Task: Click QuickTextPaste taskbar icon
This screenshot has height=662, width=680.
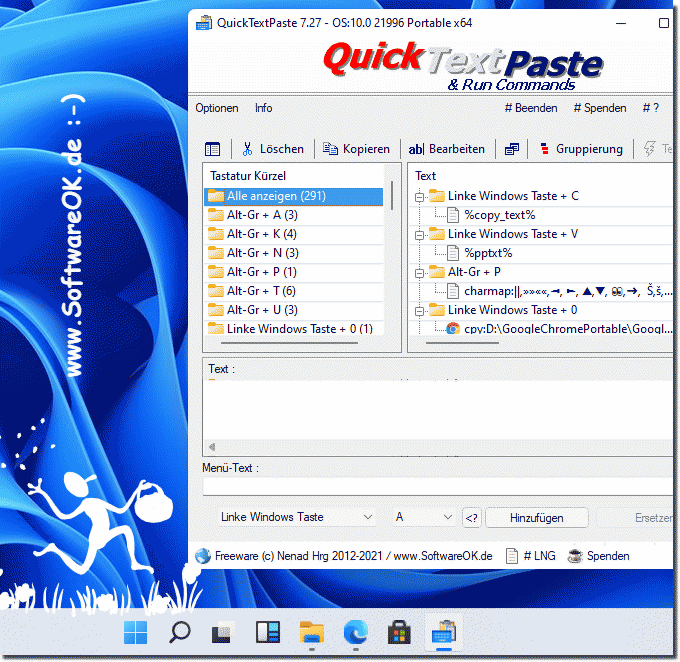Action: pyautogui.click(x=444, y=633)
